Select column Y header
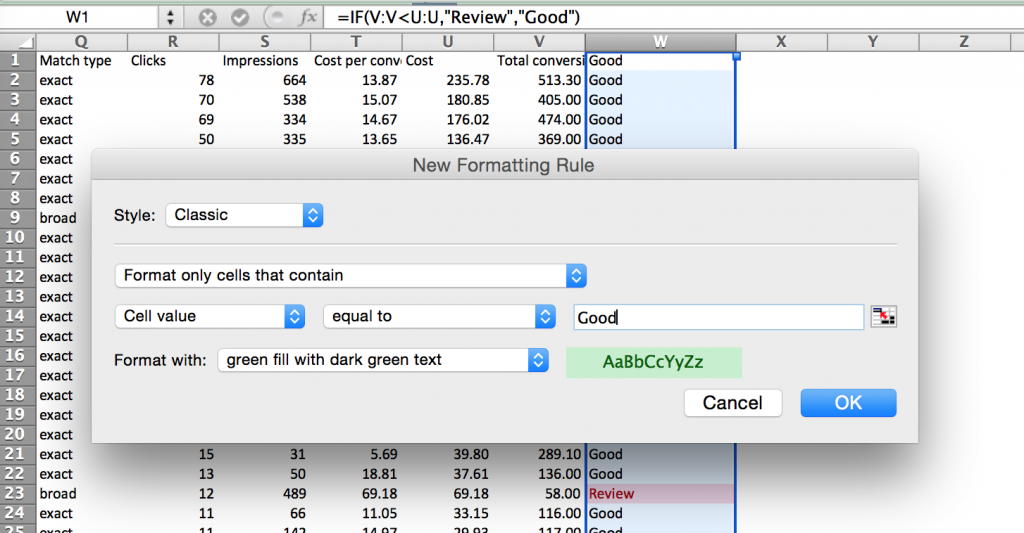 click(872, 42)
